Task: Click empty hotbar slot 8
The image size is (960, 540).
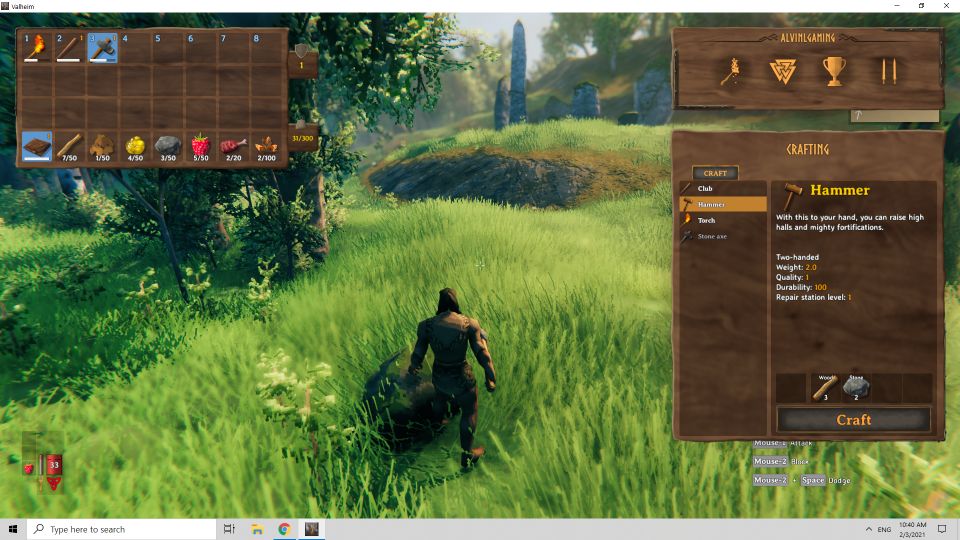Action: [x=266, y=48]
